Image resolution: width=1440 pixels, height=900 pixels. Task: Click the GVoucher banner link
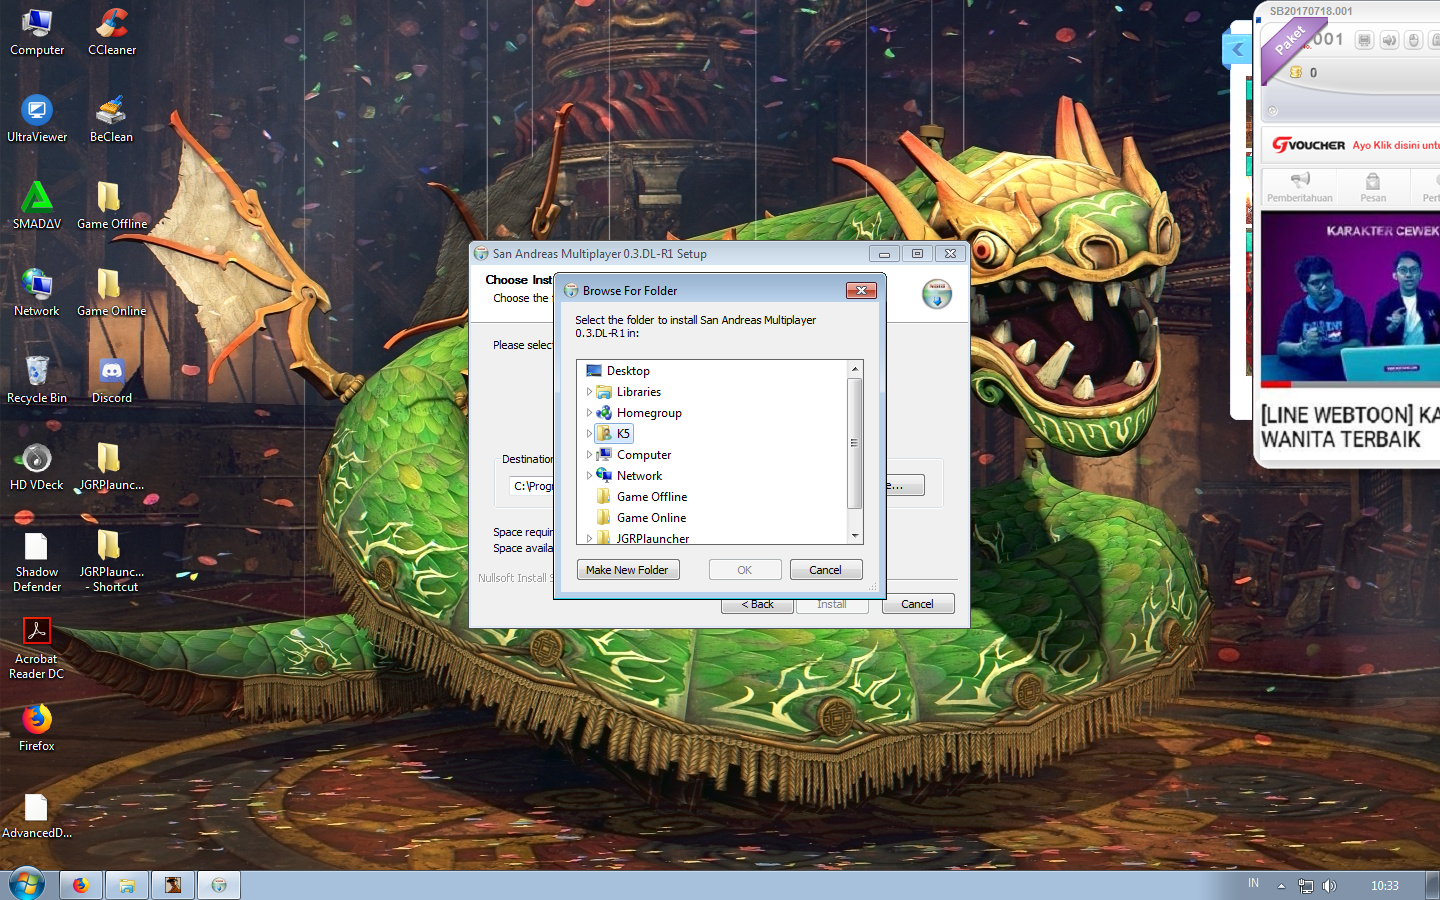tap(1352, 145)
